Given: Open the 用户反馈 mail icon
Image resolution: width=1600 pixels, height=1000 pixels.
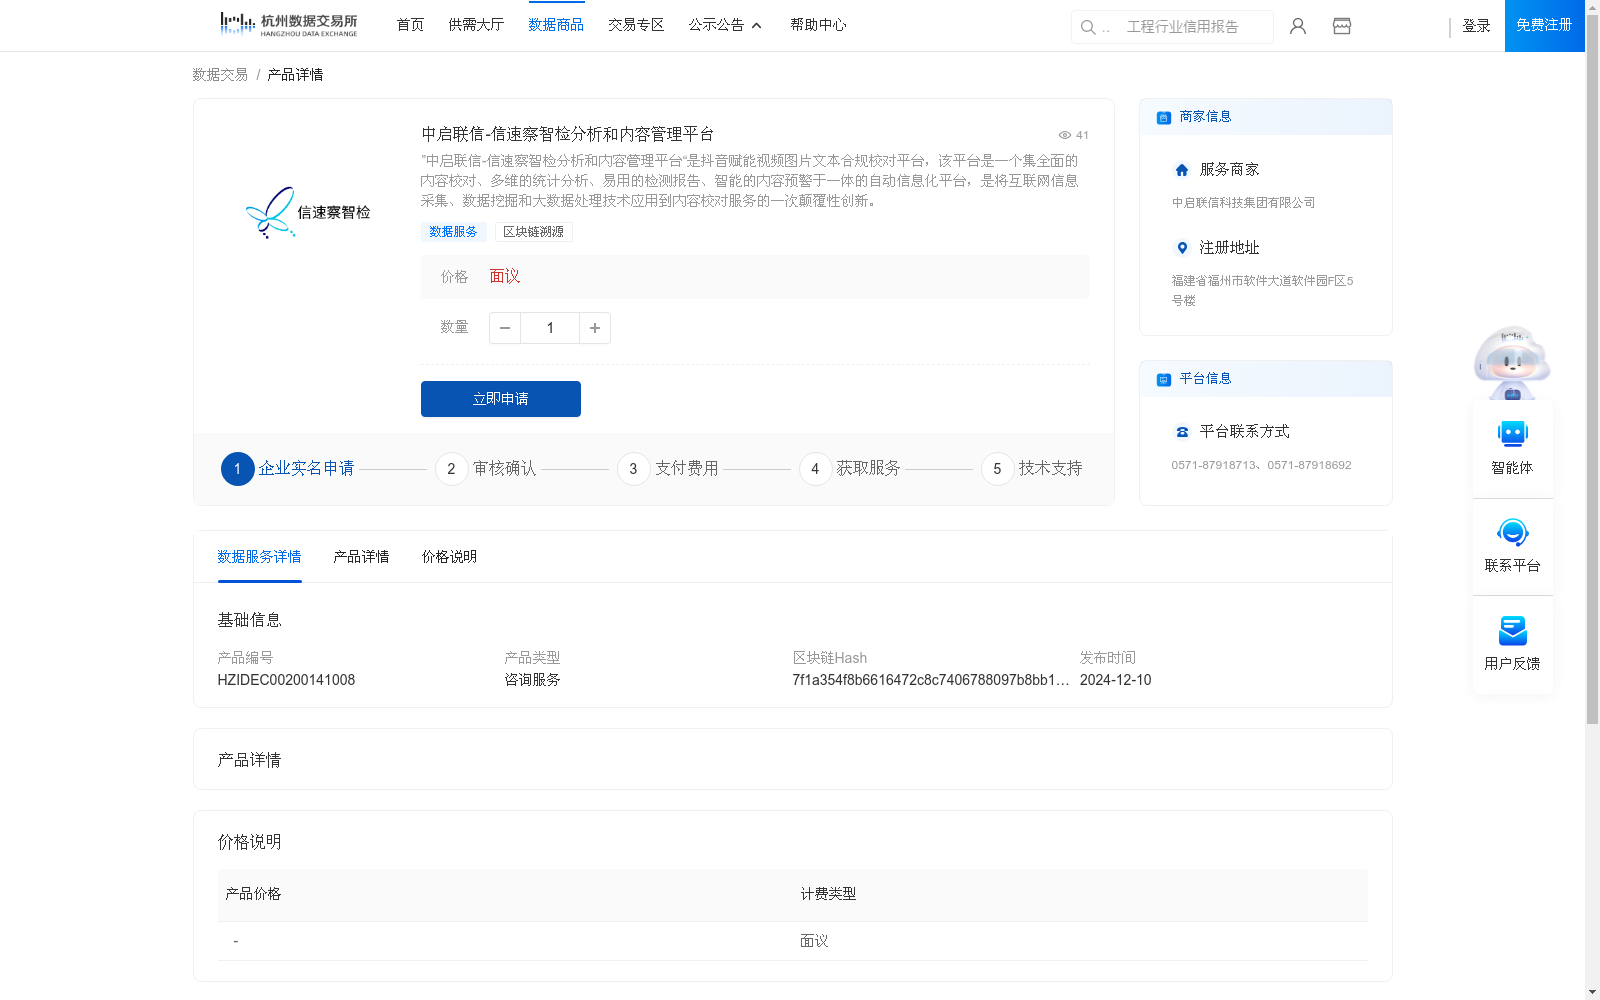Looking at the screenshot, I should click(1512, 630).
